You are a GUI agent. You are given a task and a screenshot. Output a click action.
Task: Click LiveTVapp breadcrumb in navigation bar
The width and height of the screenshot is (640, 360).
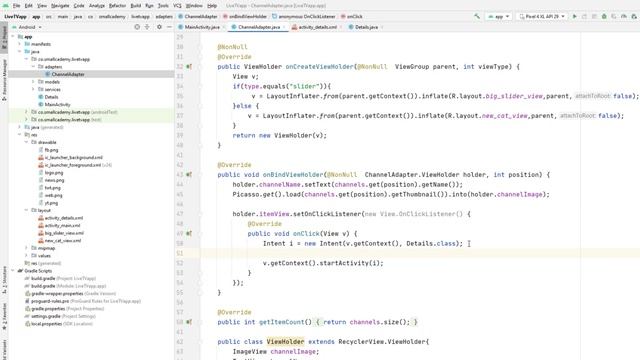pyautogui.click(x=16, y=16)
